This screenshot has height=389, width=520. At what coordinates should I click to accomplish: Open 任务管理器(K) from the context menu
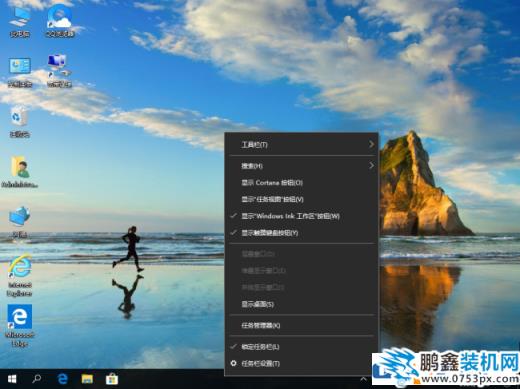click(301, 325)
